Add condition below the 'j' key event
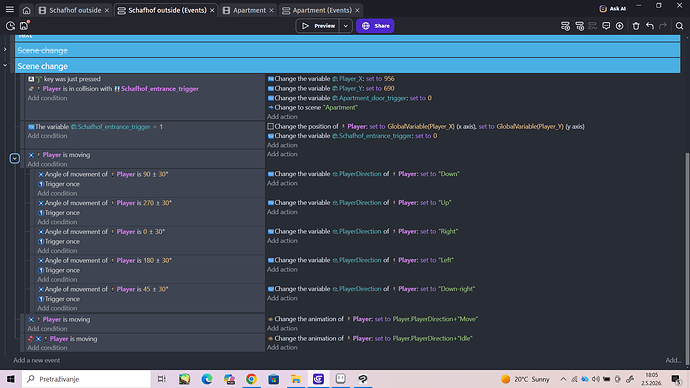The image size is (690, 388). tap(48, 98)
